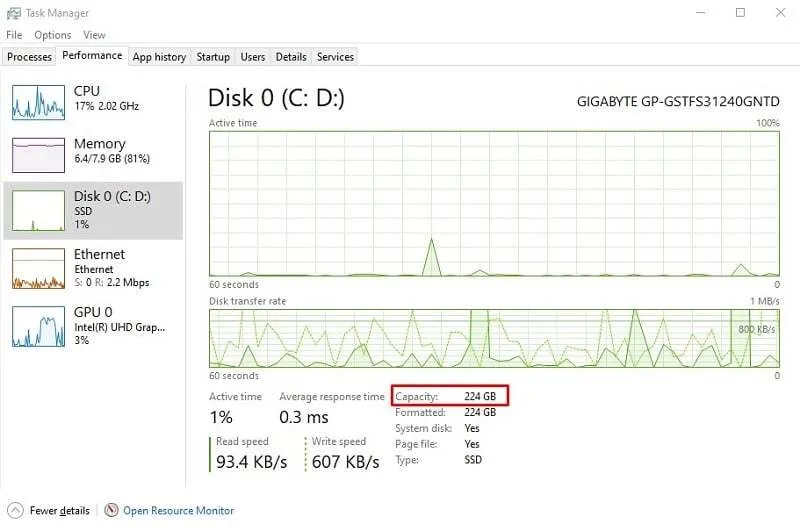
Task: Open the Ethernet activity graph icon
Action: coord(38,268)
